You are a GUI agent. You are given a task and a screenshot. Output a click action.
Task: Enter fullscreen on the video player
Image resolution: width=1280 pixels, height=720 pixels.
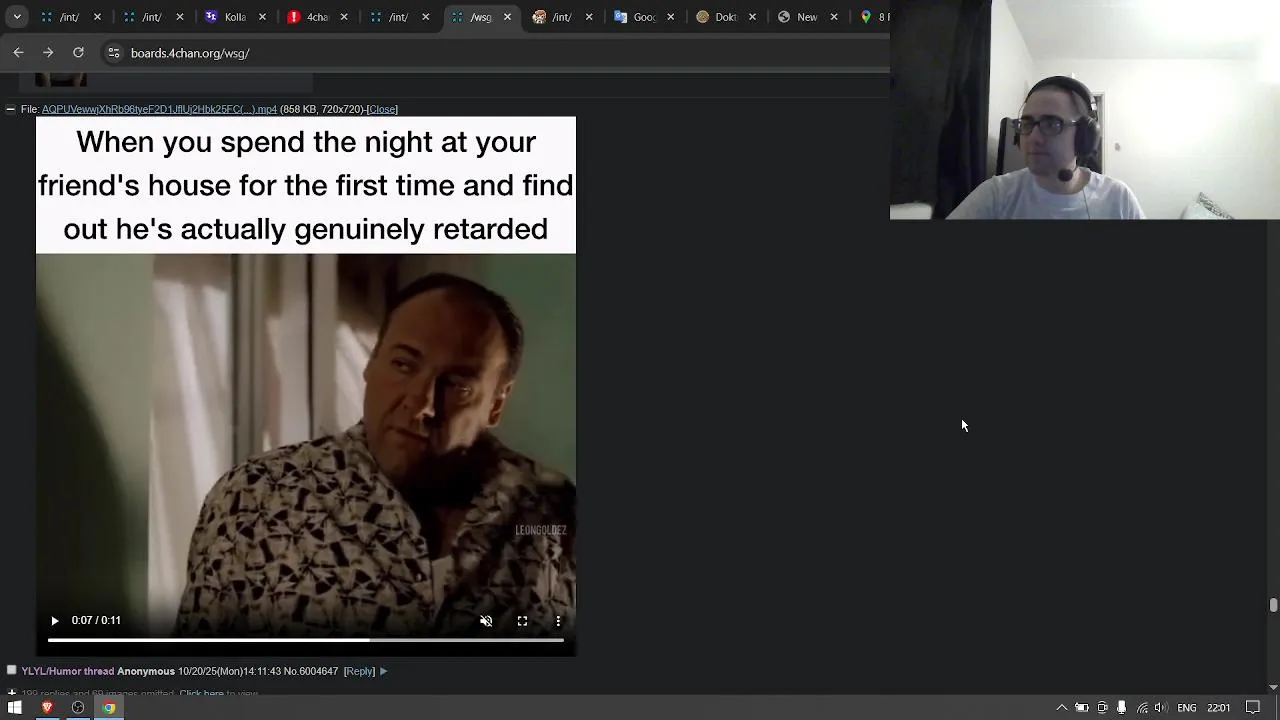point(522,621)
